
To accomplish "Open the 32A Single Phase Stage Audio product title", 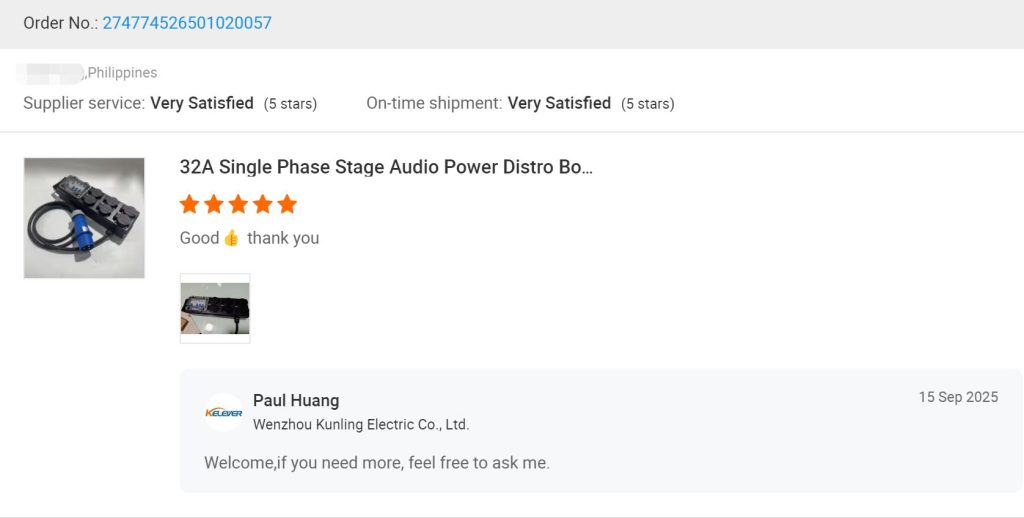I will pos(386,167).
